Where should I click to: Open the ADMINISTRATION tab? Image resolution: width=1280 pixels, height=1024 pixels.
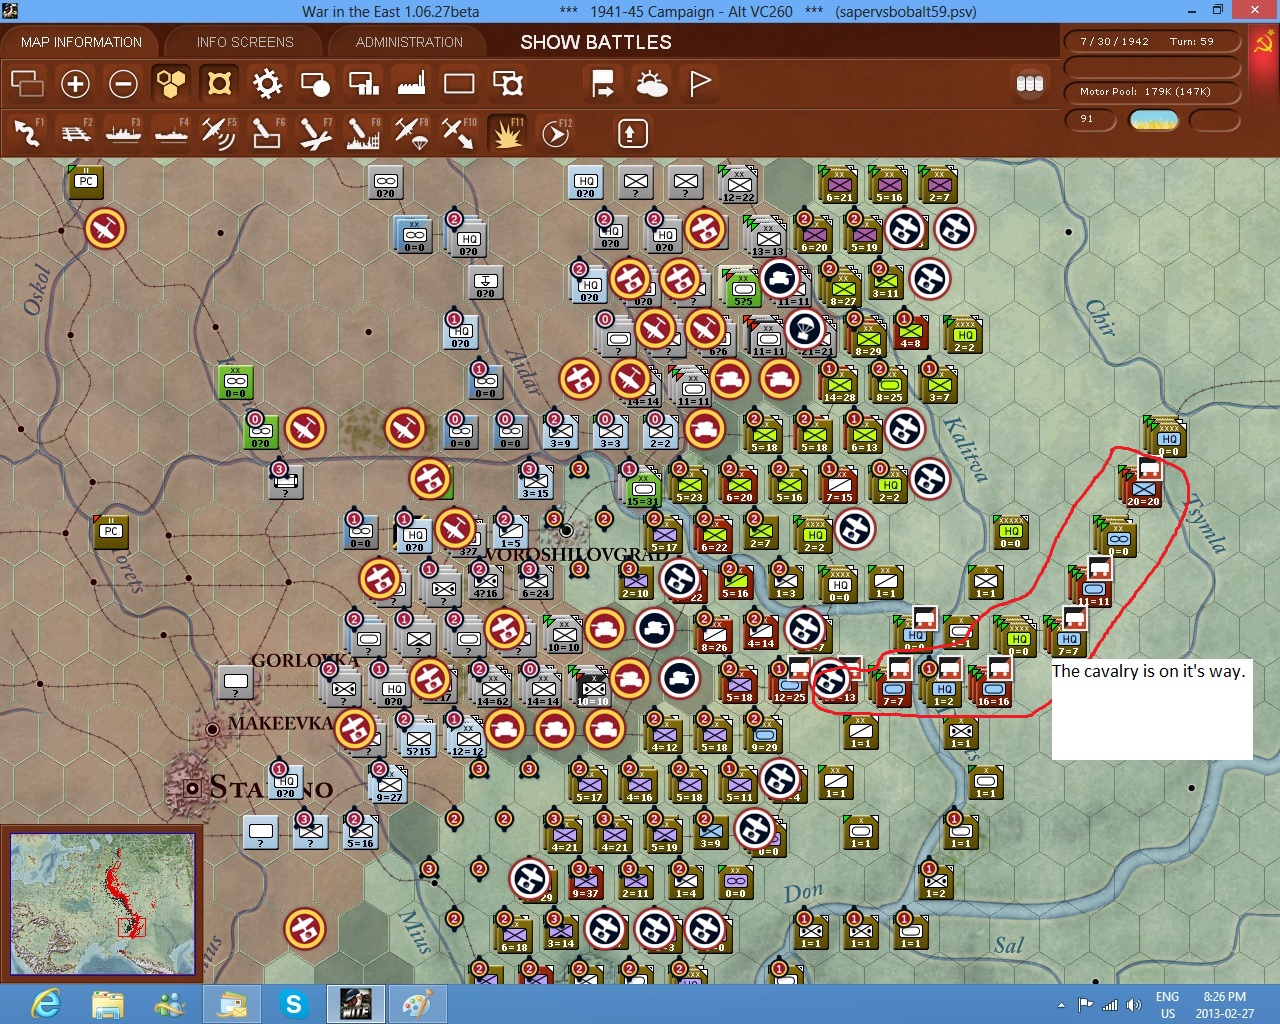point(409,42)
